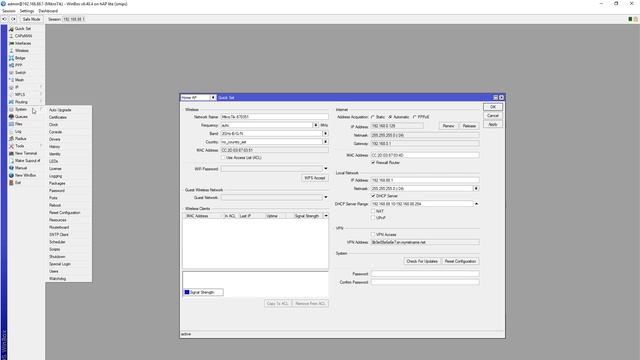
Task: Toggle the DHCP Server checkbox
Action: pos(373,196)
